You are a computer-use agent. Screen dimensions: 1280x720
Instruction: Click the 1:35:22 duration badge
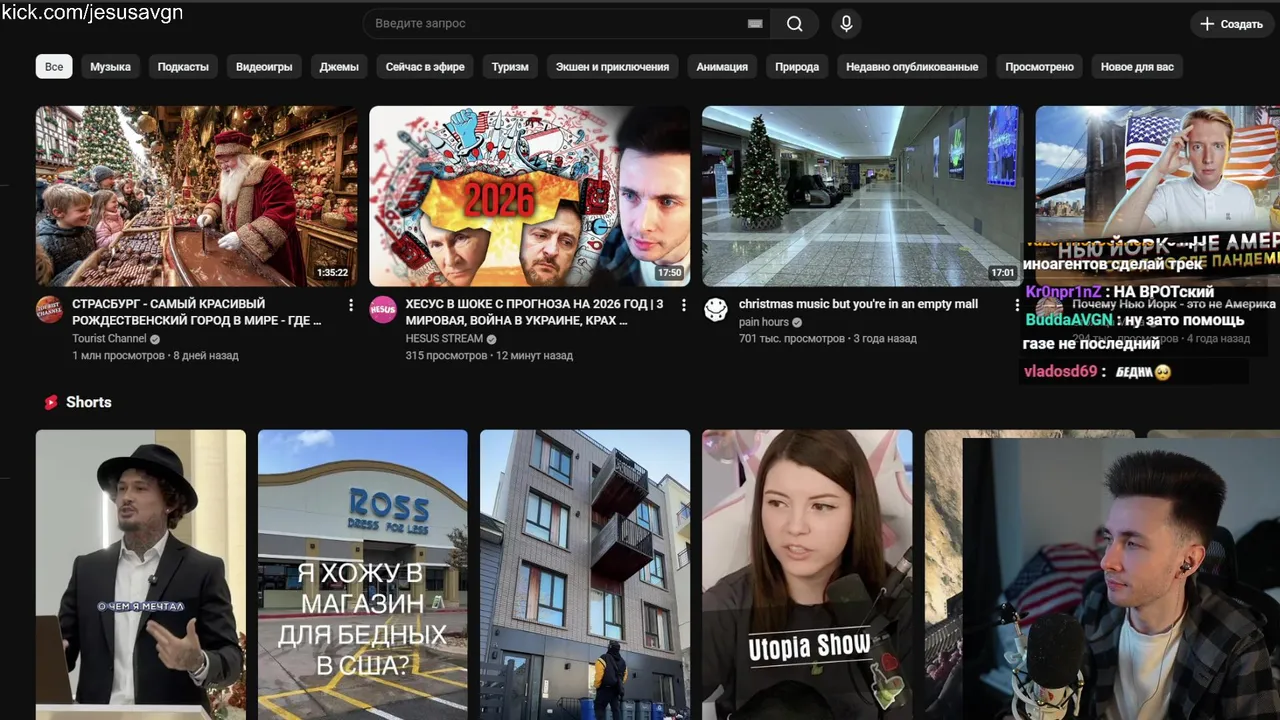[x=332, y=273]
